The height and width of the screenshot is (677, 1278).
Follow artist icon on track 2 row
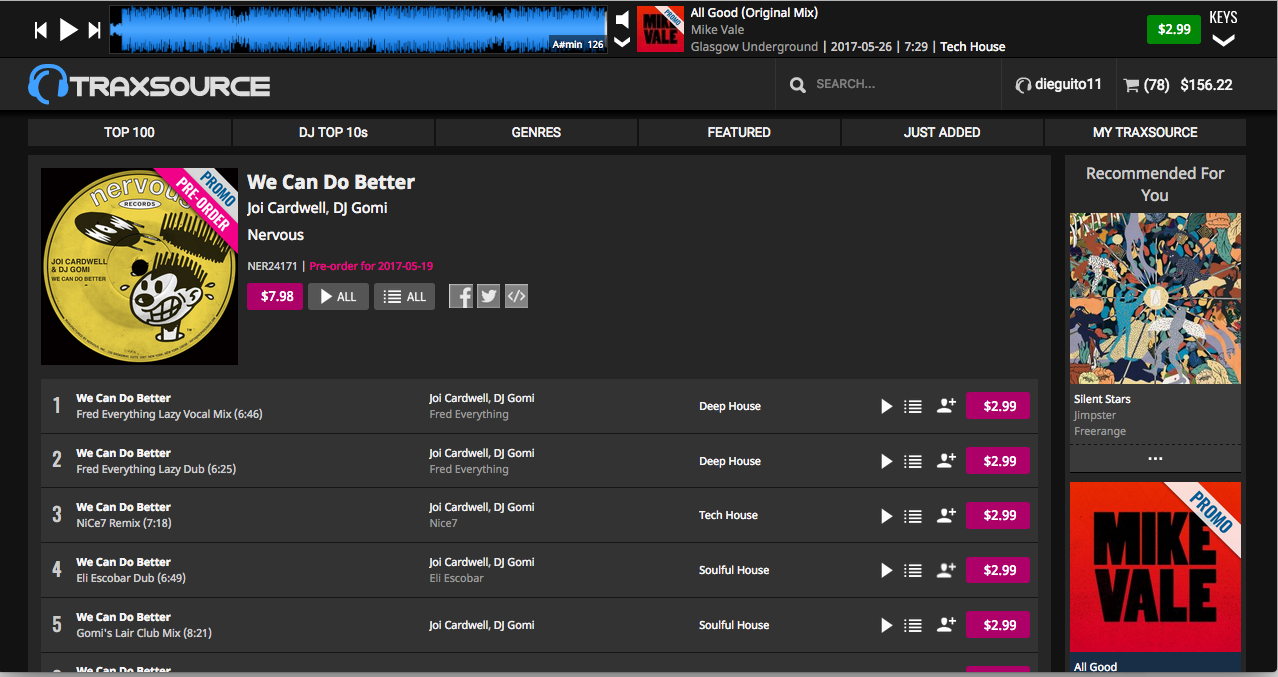click(946, 461)
